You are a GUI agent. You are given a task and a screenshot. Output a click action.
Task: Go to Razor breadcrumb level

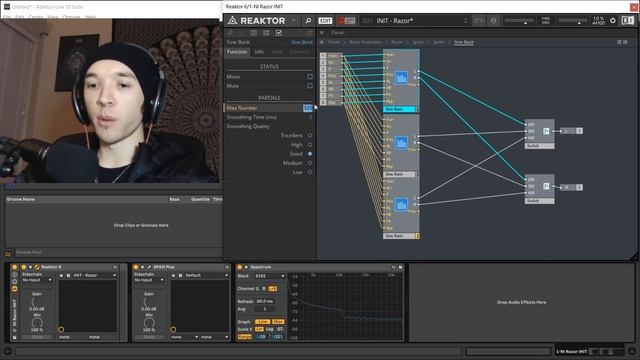[397, 42]
